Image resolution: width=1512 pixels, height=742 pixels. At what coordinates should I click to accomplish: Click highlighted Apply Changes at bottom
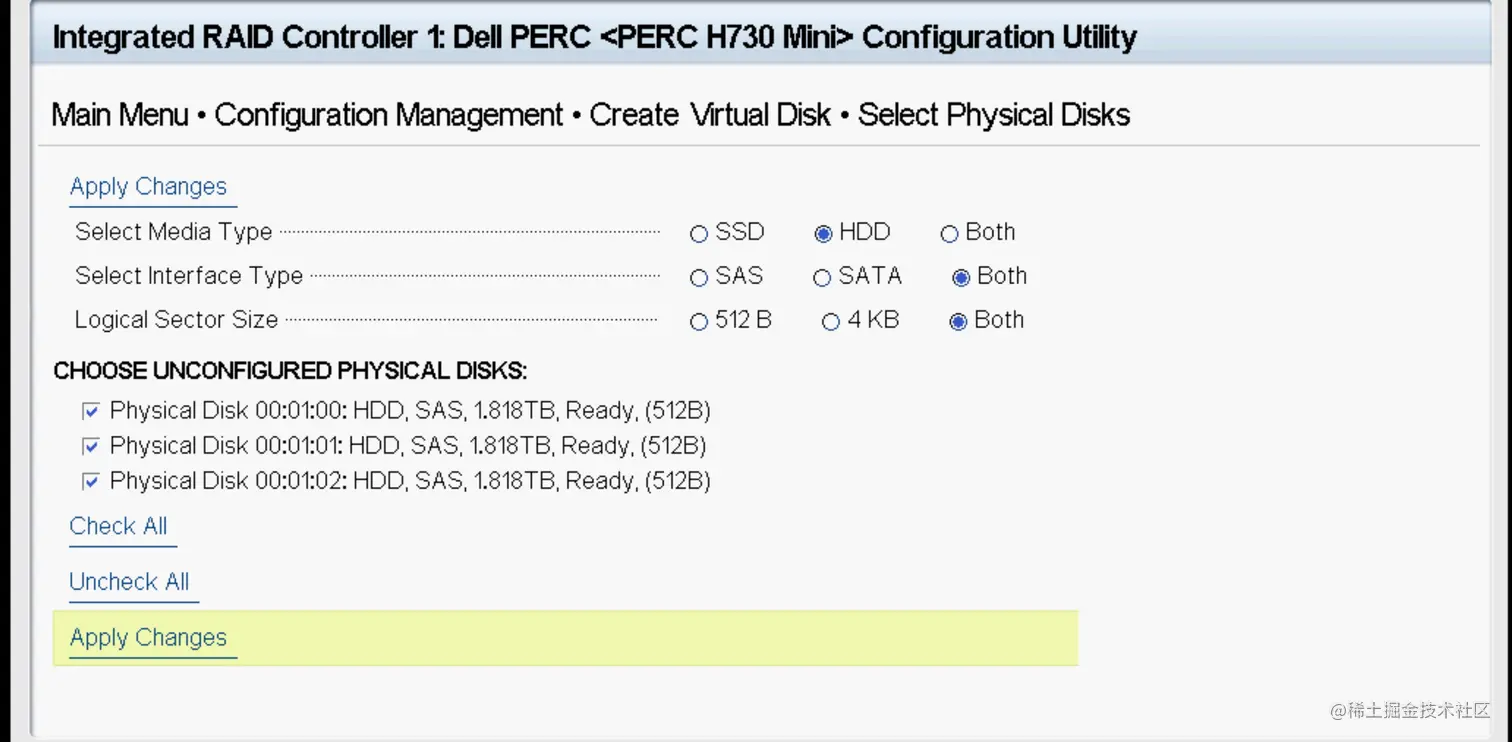(148, 638)
